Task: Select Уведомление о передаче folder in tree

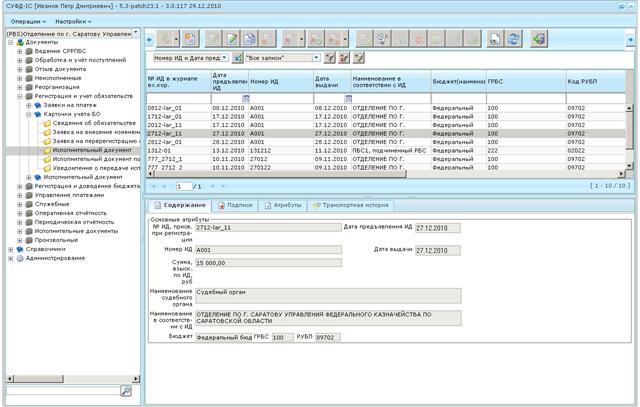Action: coord(92,168)
